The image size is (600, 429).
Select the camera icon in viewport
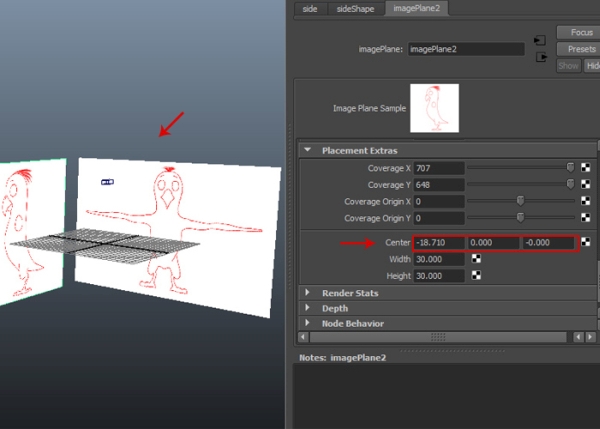click(107, 182)
